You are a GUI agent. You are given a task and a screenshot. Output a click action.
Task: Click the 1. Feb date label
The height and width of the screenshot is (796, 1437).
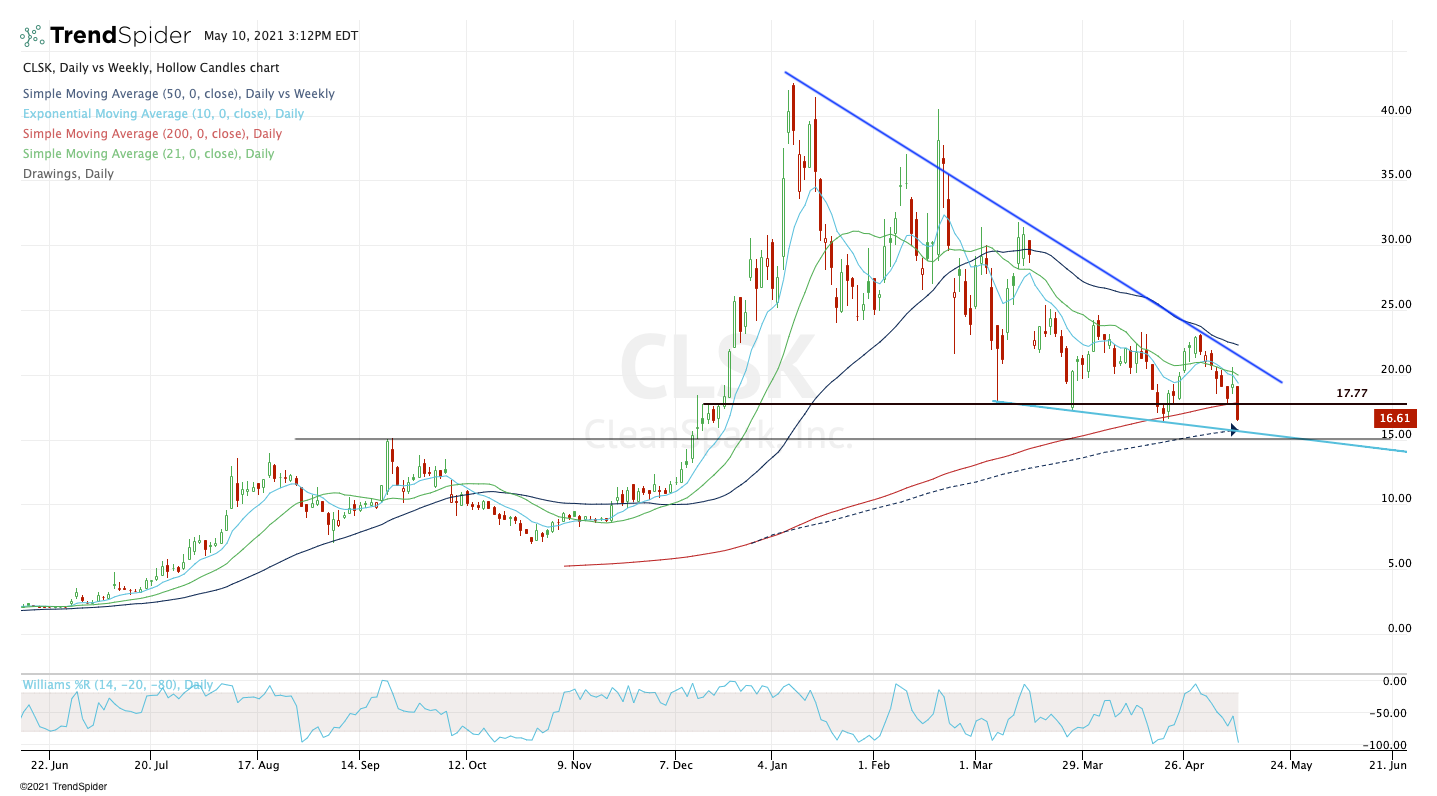pyautogui.click(x=873, y=766)
